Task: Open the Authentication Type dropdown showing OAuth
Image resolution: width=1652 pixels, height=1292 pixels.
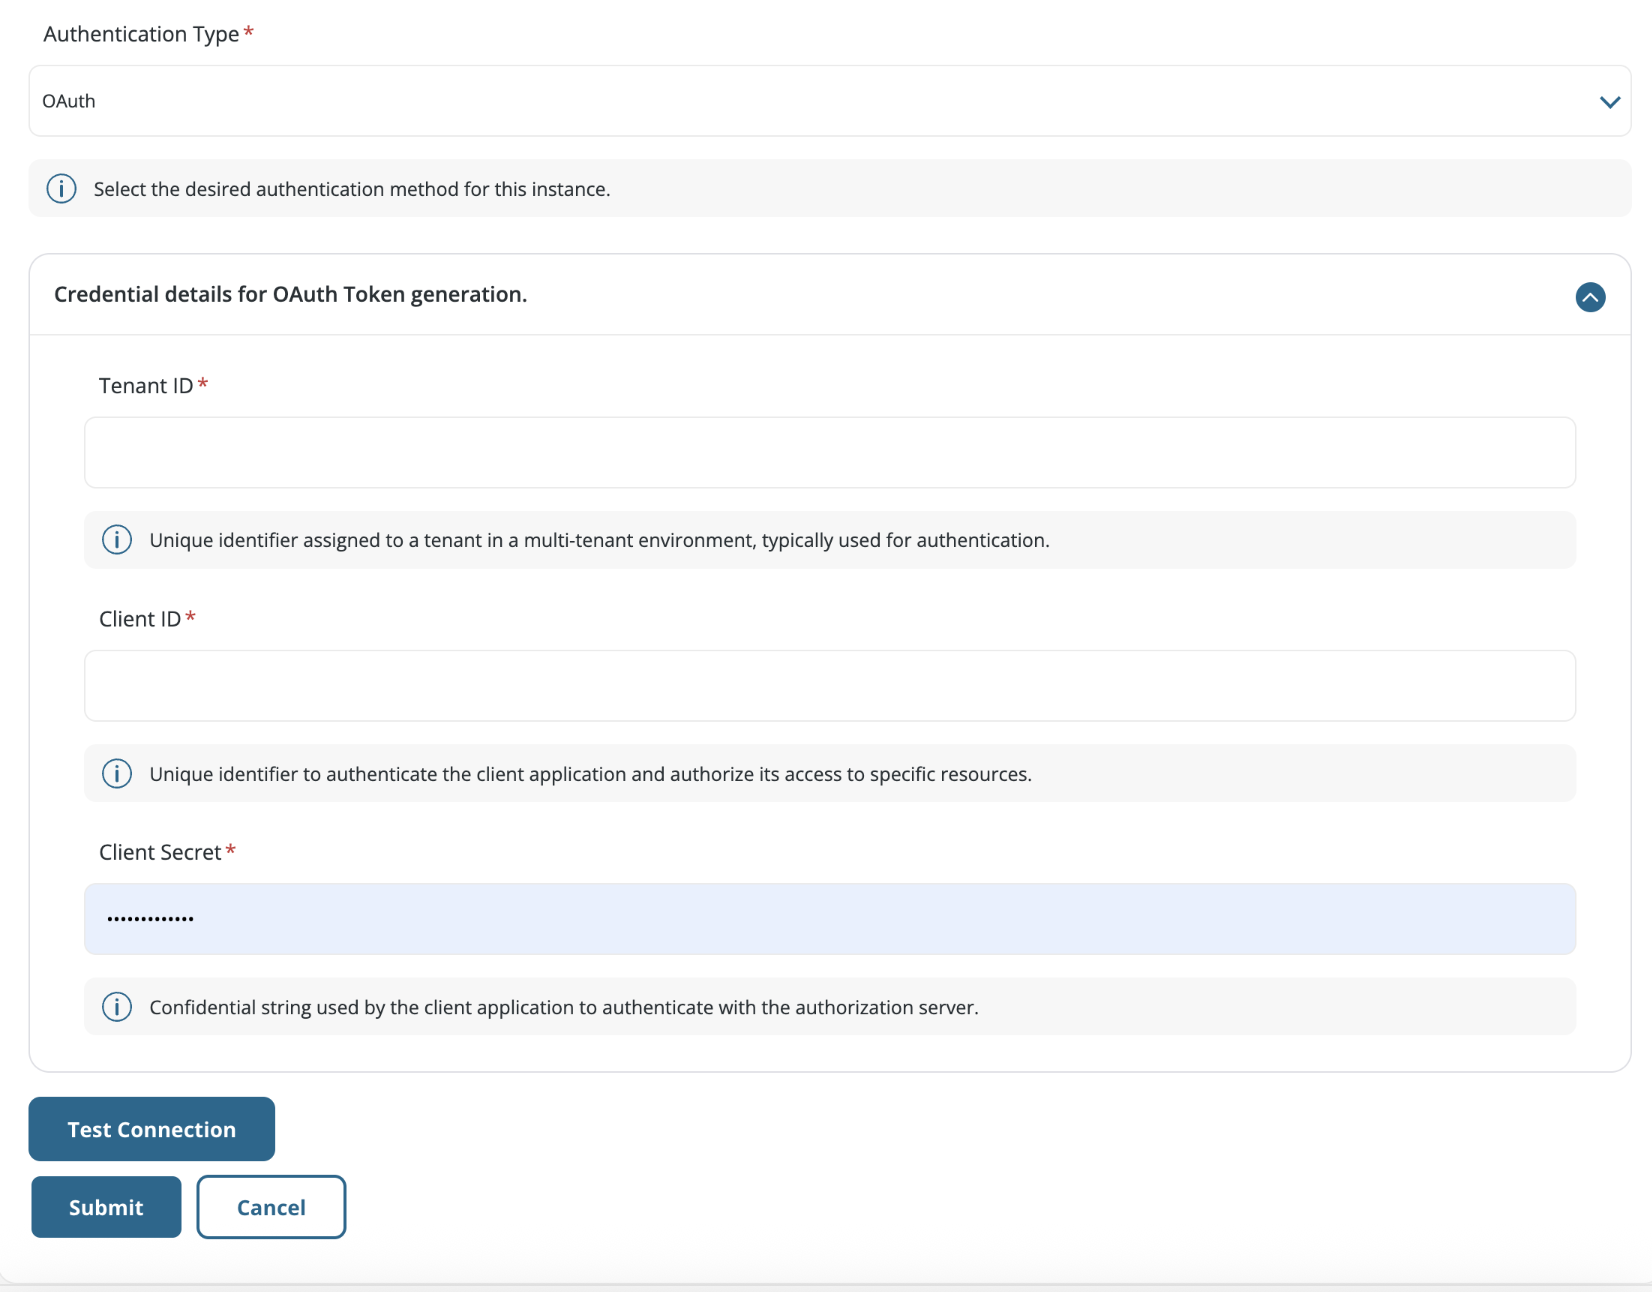Action: tap(830, 101)
